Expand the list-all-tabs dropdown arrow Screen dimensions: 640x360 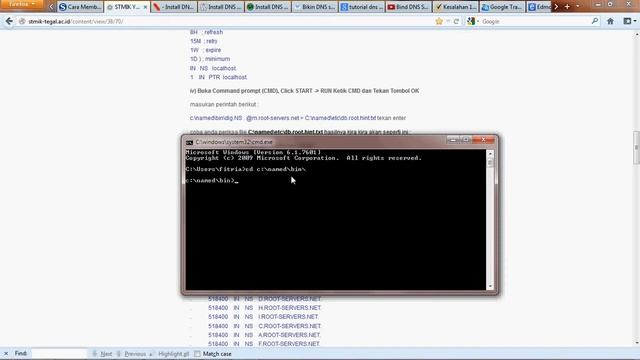(578, 7)
